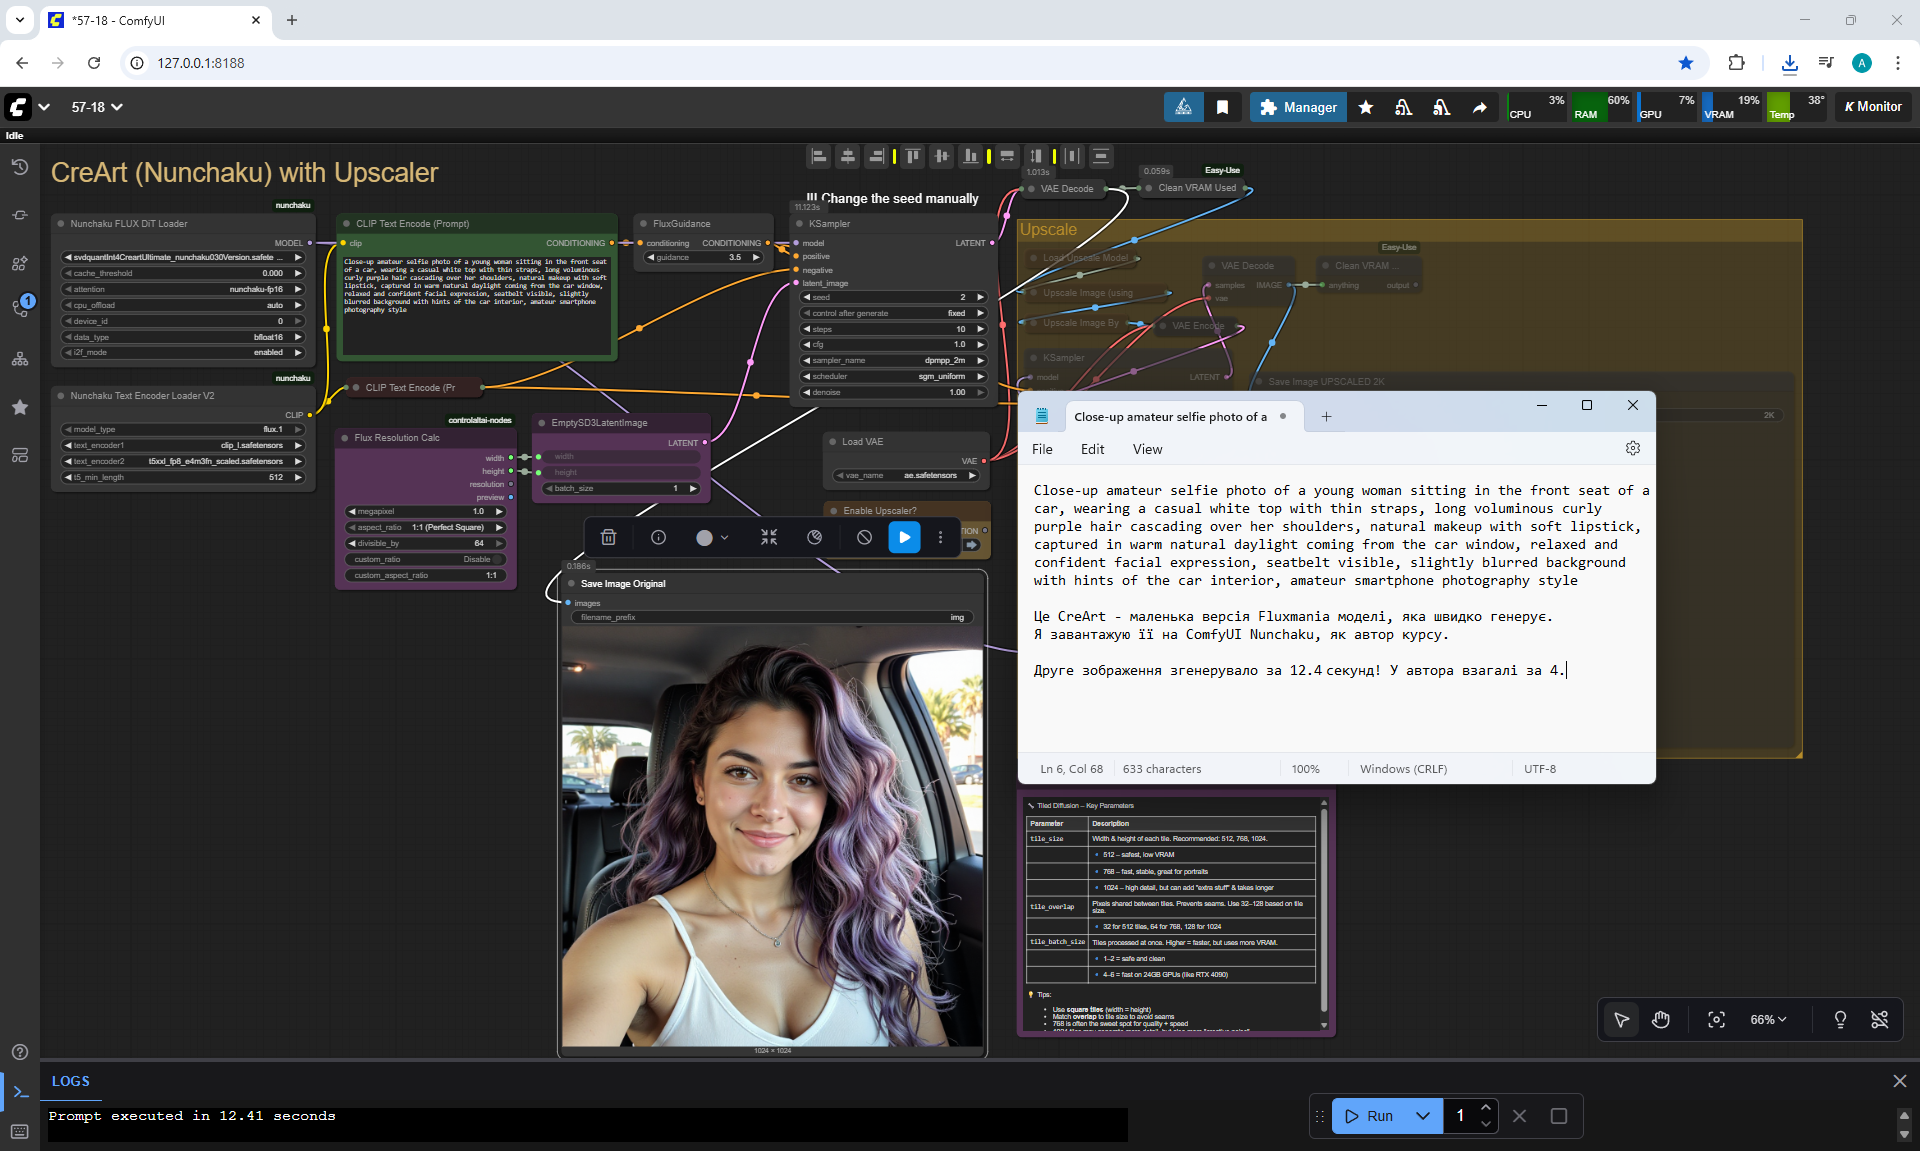This screenshot has width=1920, height=1151.
Task: Toggle the Enable Upscaler switch
Action: (x=970, y=544)
